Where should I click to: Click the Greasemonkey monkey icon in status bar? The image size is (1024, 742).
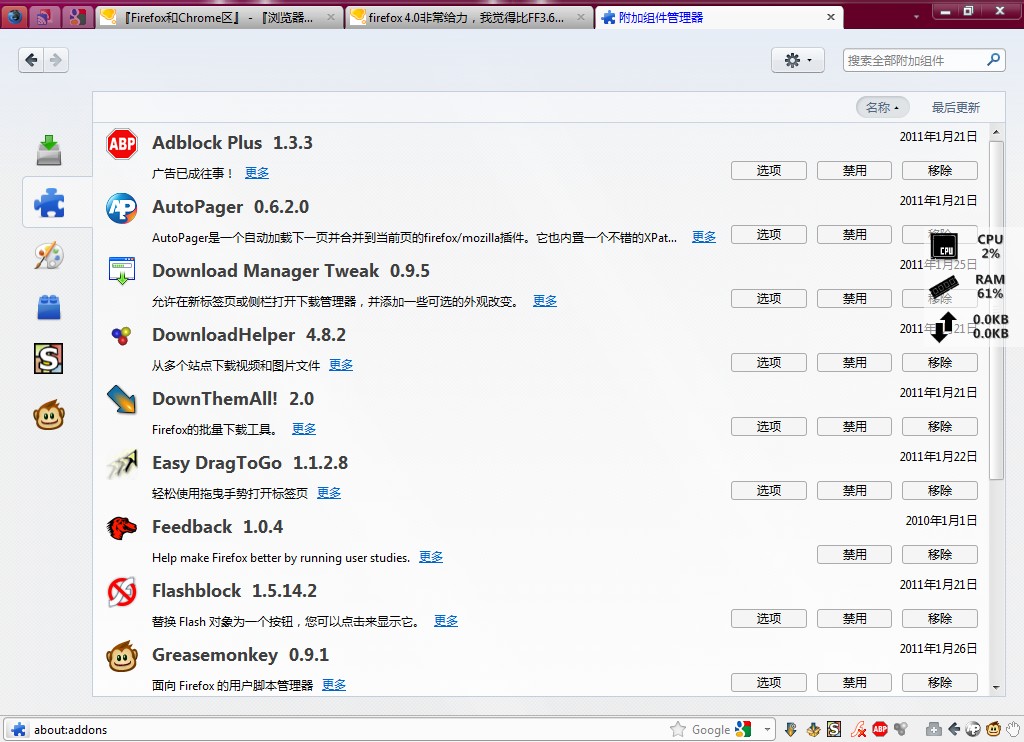[x=993, y=729]
